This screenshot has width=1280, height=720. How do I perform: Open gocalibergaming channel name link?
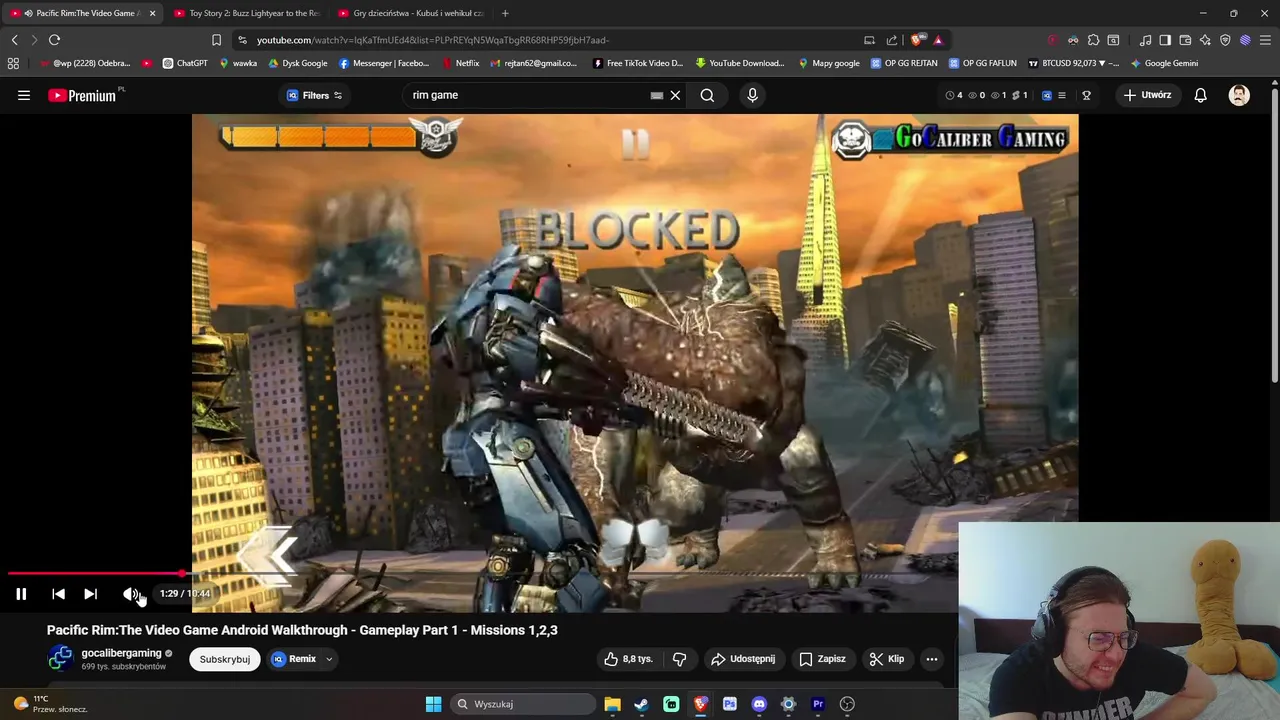click(121, 653)
